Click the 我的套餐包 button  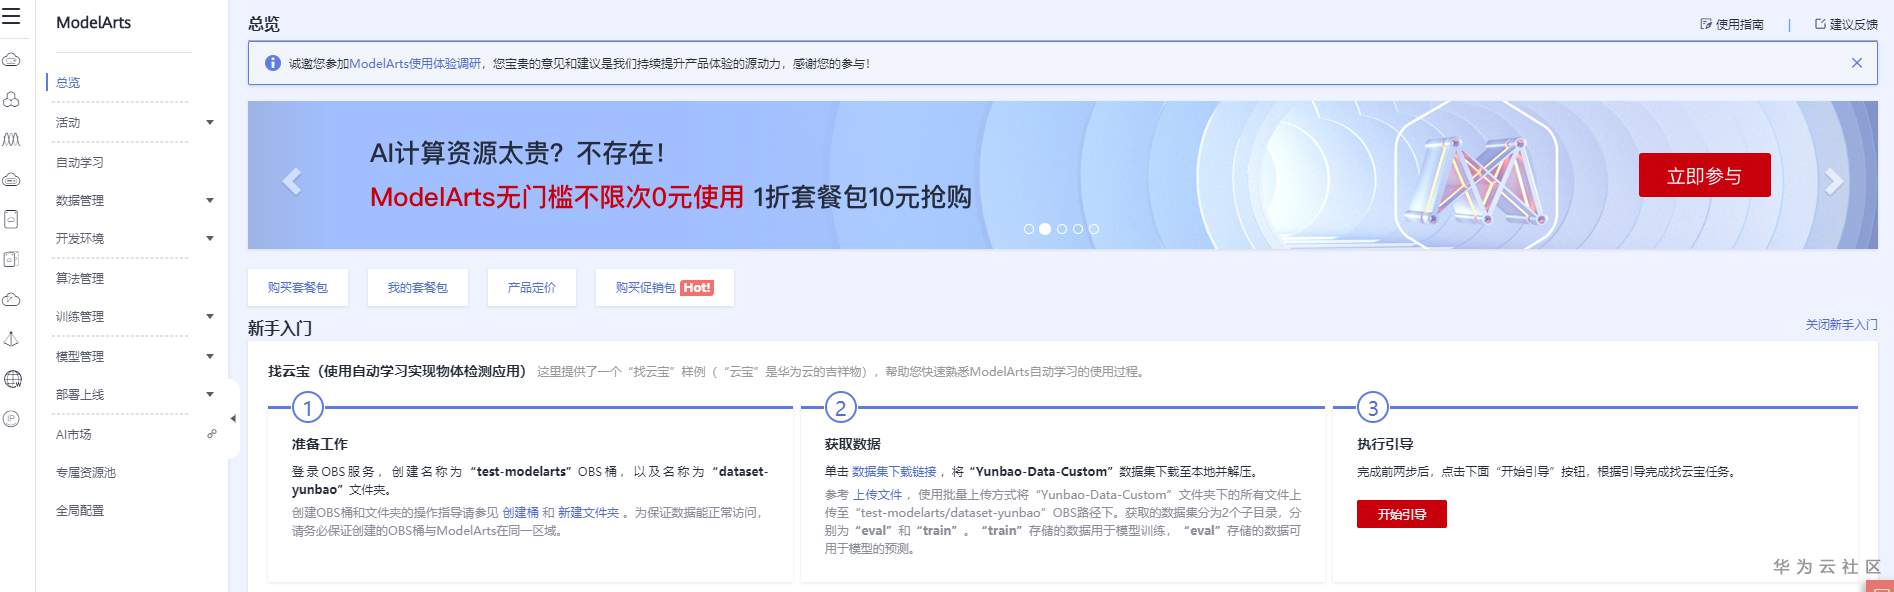(x=418, y=287)
